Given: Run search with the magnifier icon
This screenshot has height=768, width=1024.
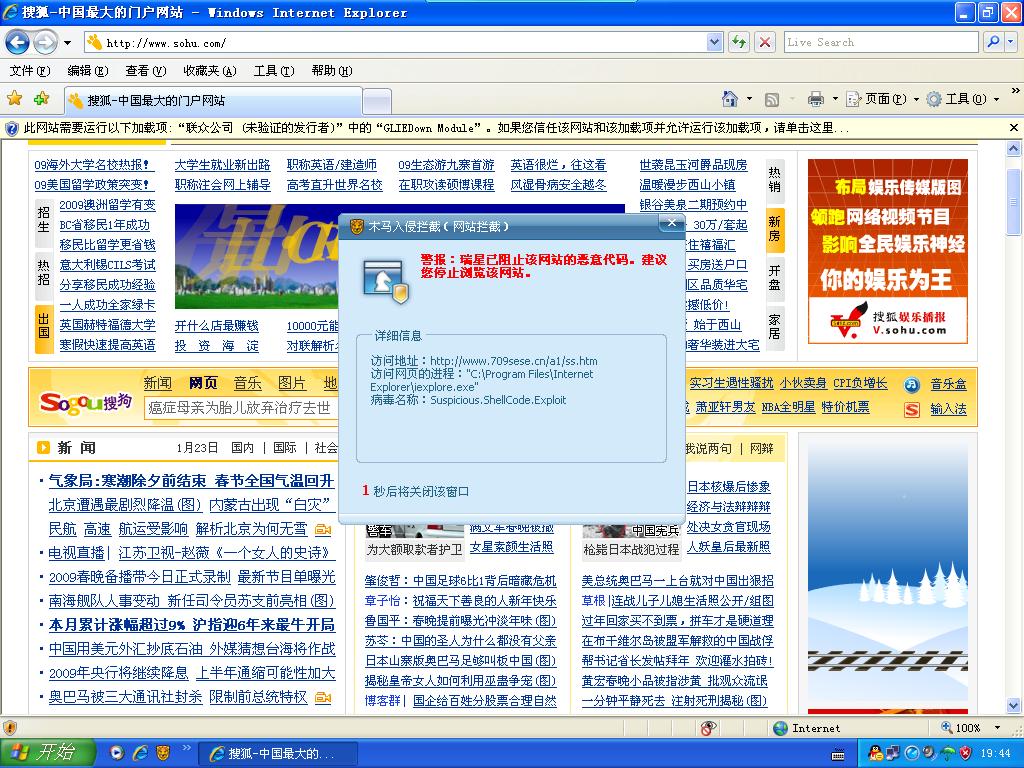Looking at the screenshot, I should click(993, 42).
